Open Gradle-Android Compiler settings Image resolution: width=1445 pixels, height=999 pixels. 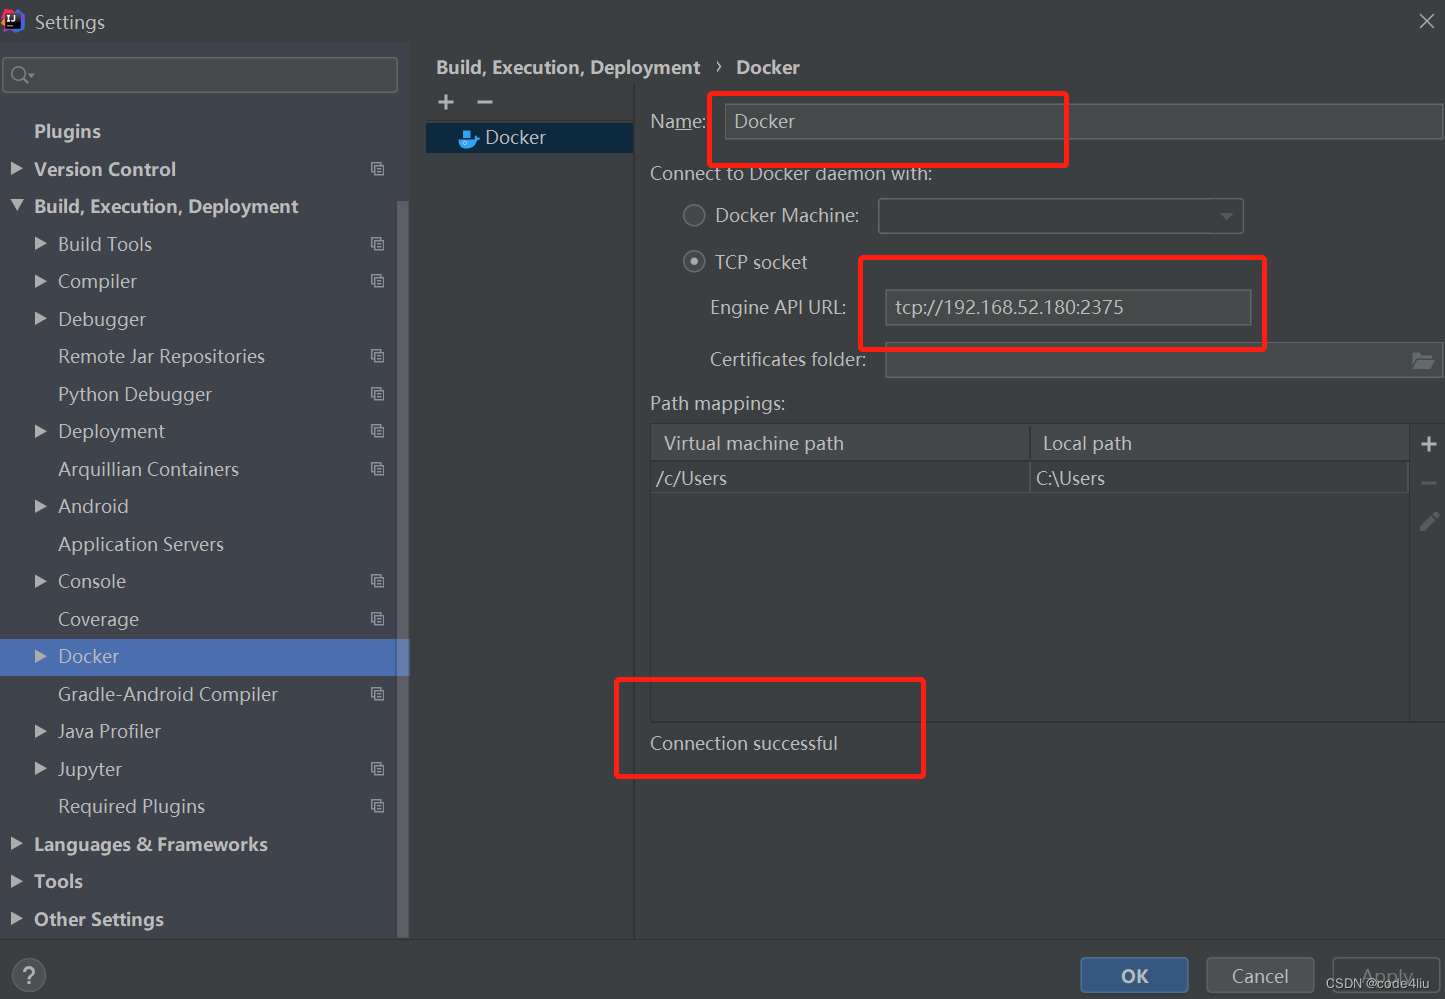168,694
